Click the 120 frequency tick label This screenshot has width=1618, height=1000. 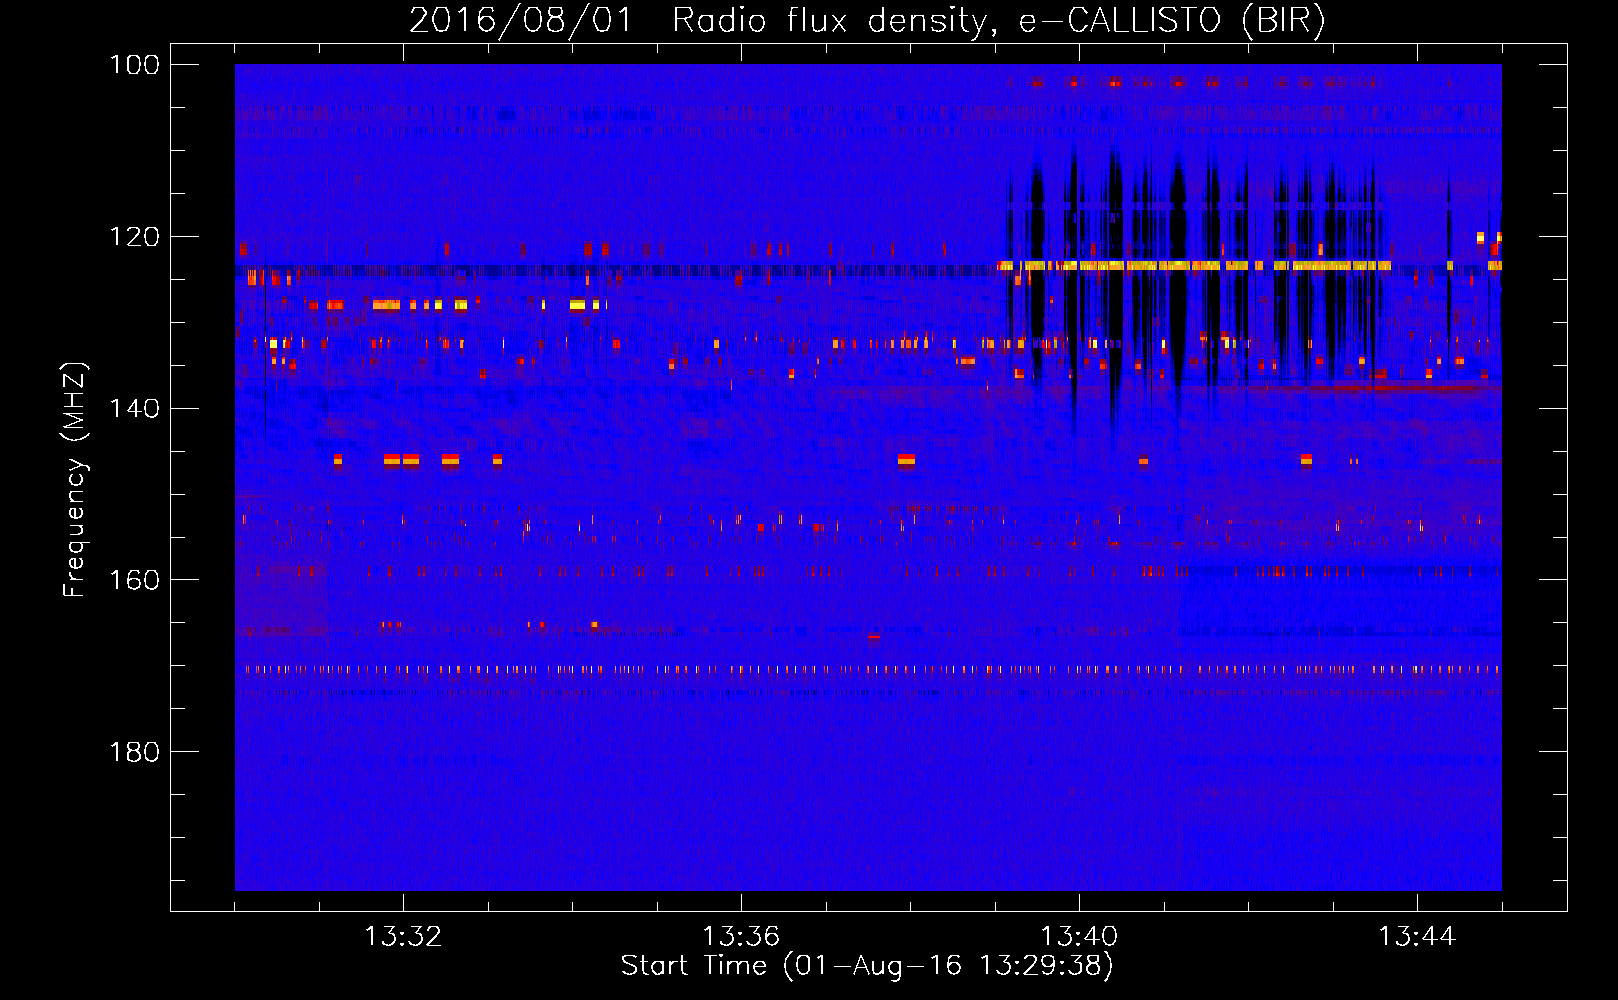[134, 237]
